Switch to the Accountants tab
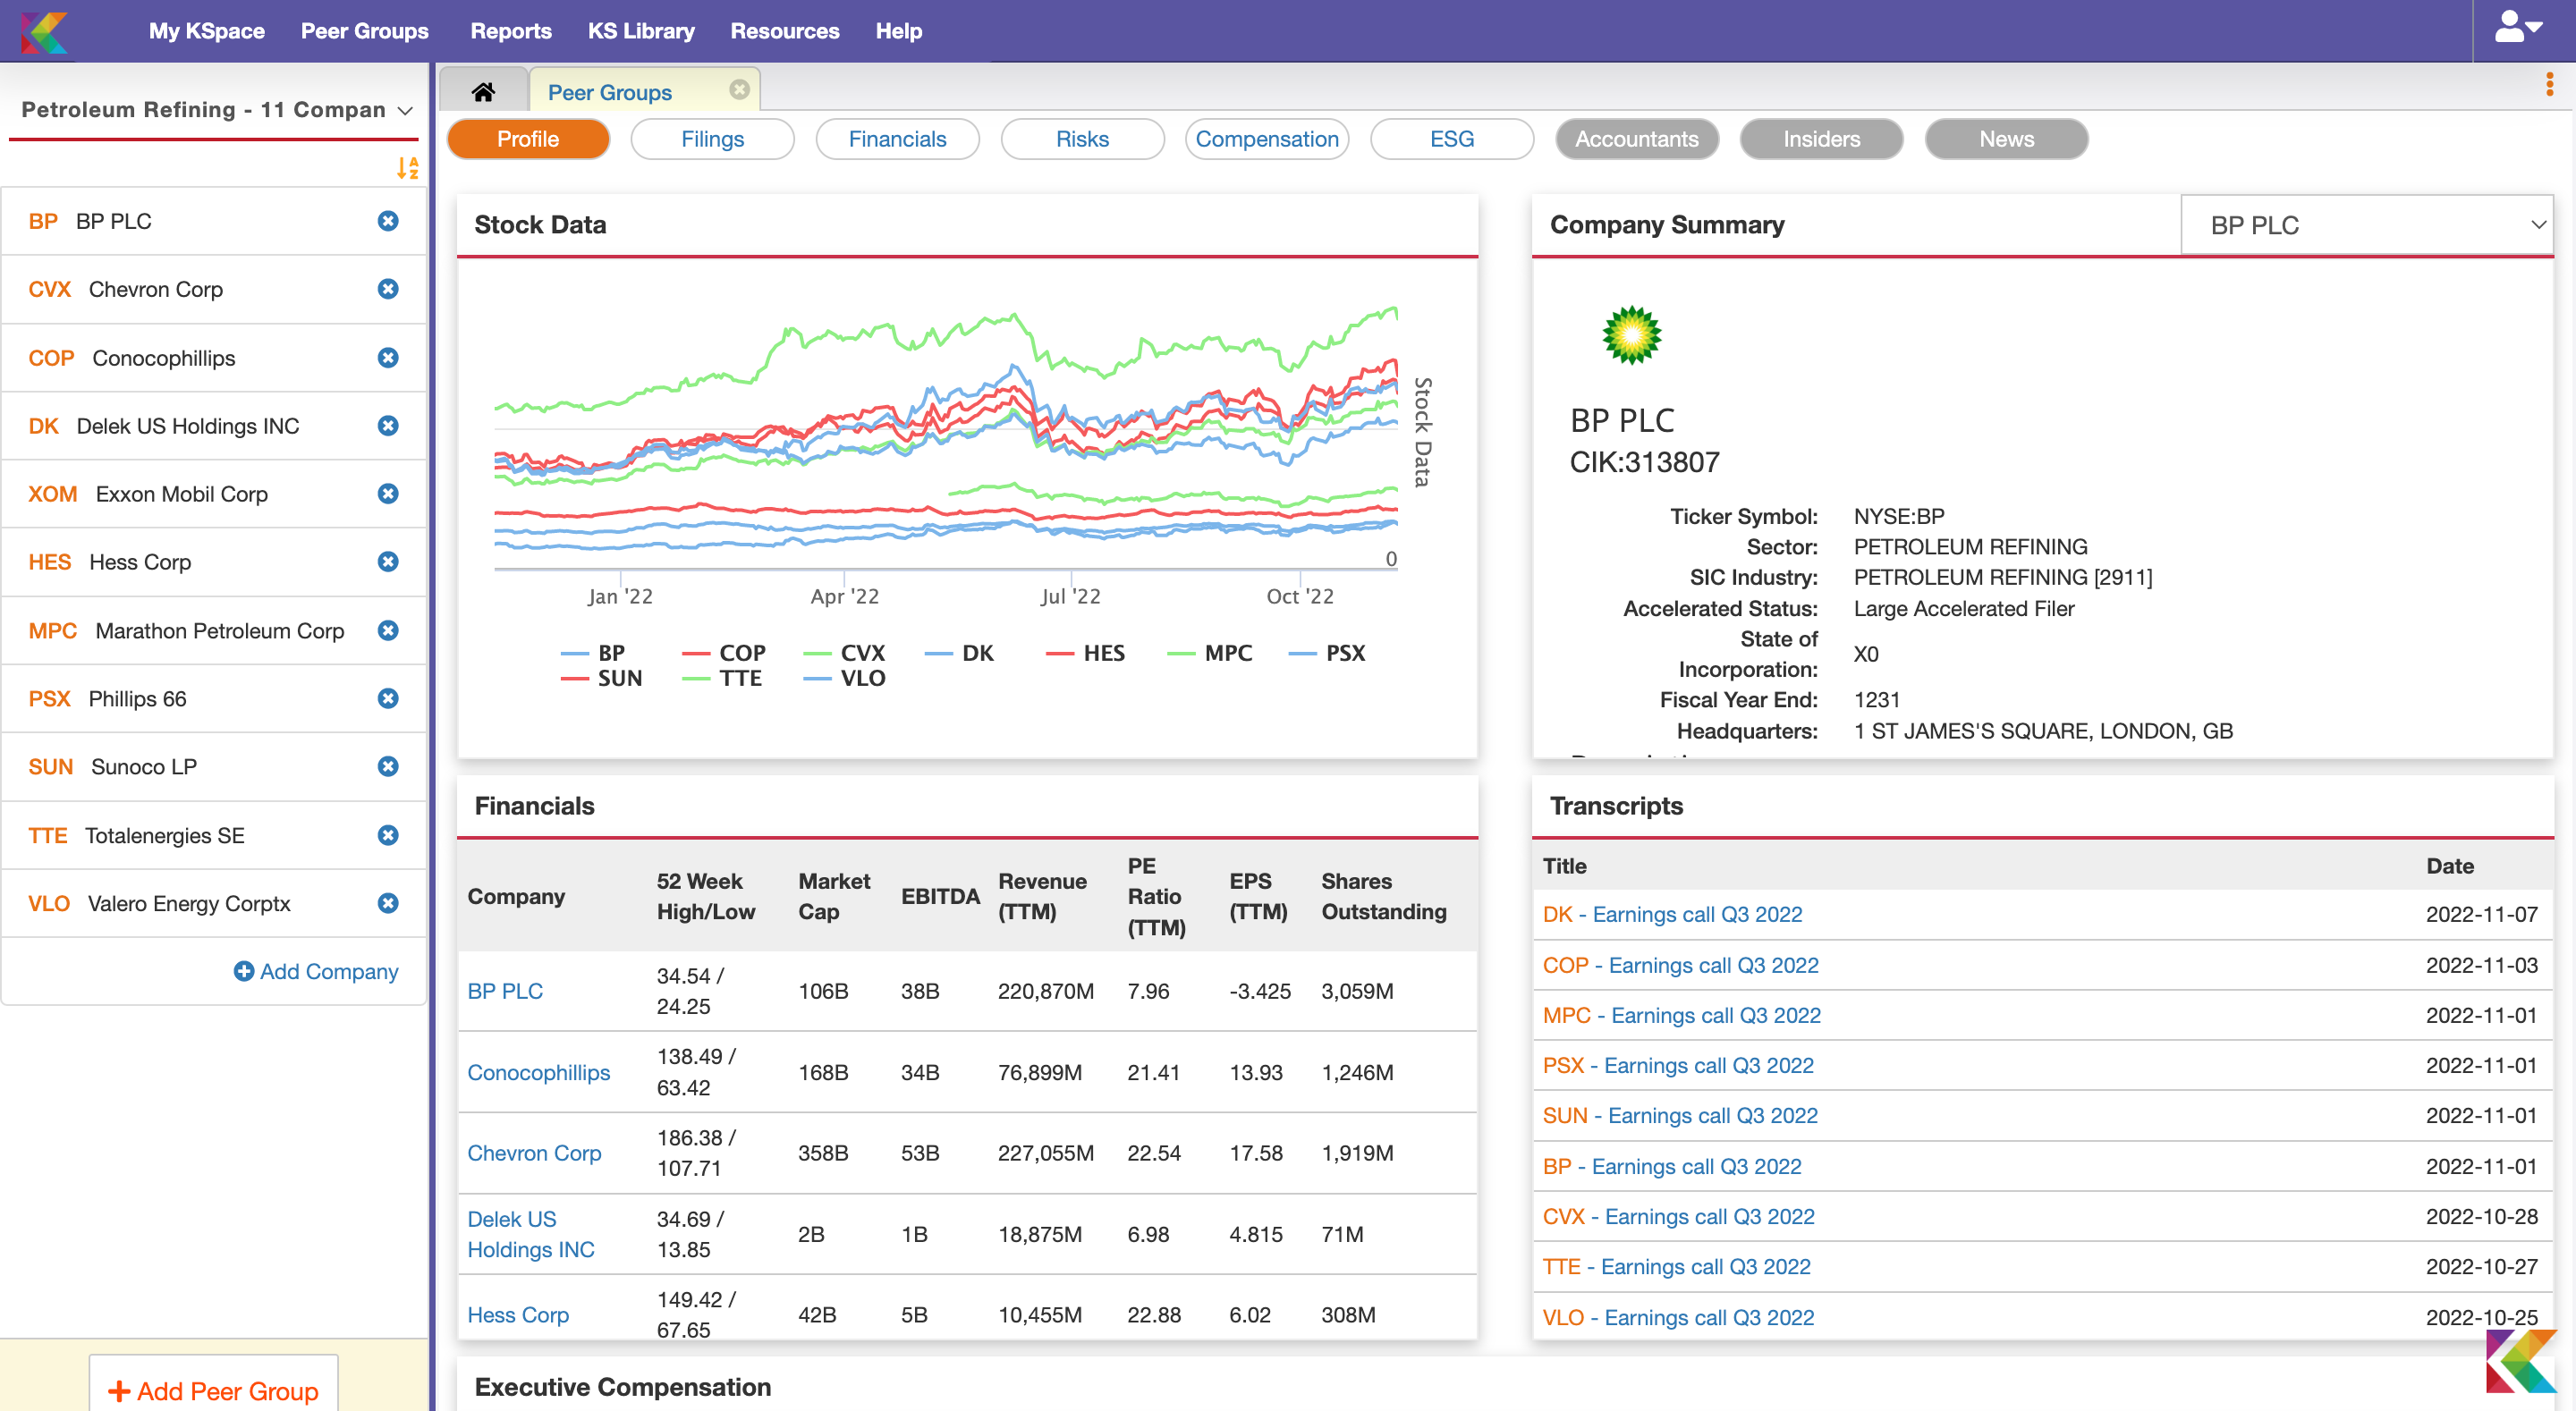 coord(1637,139)
